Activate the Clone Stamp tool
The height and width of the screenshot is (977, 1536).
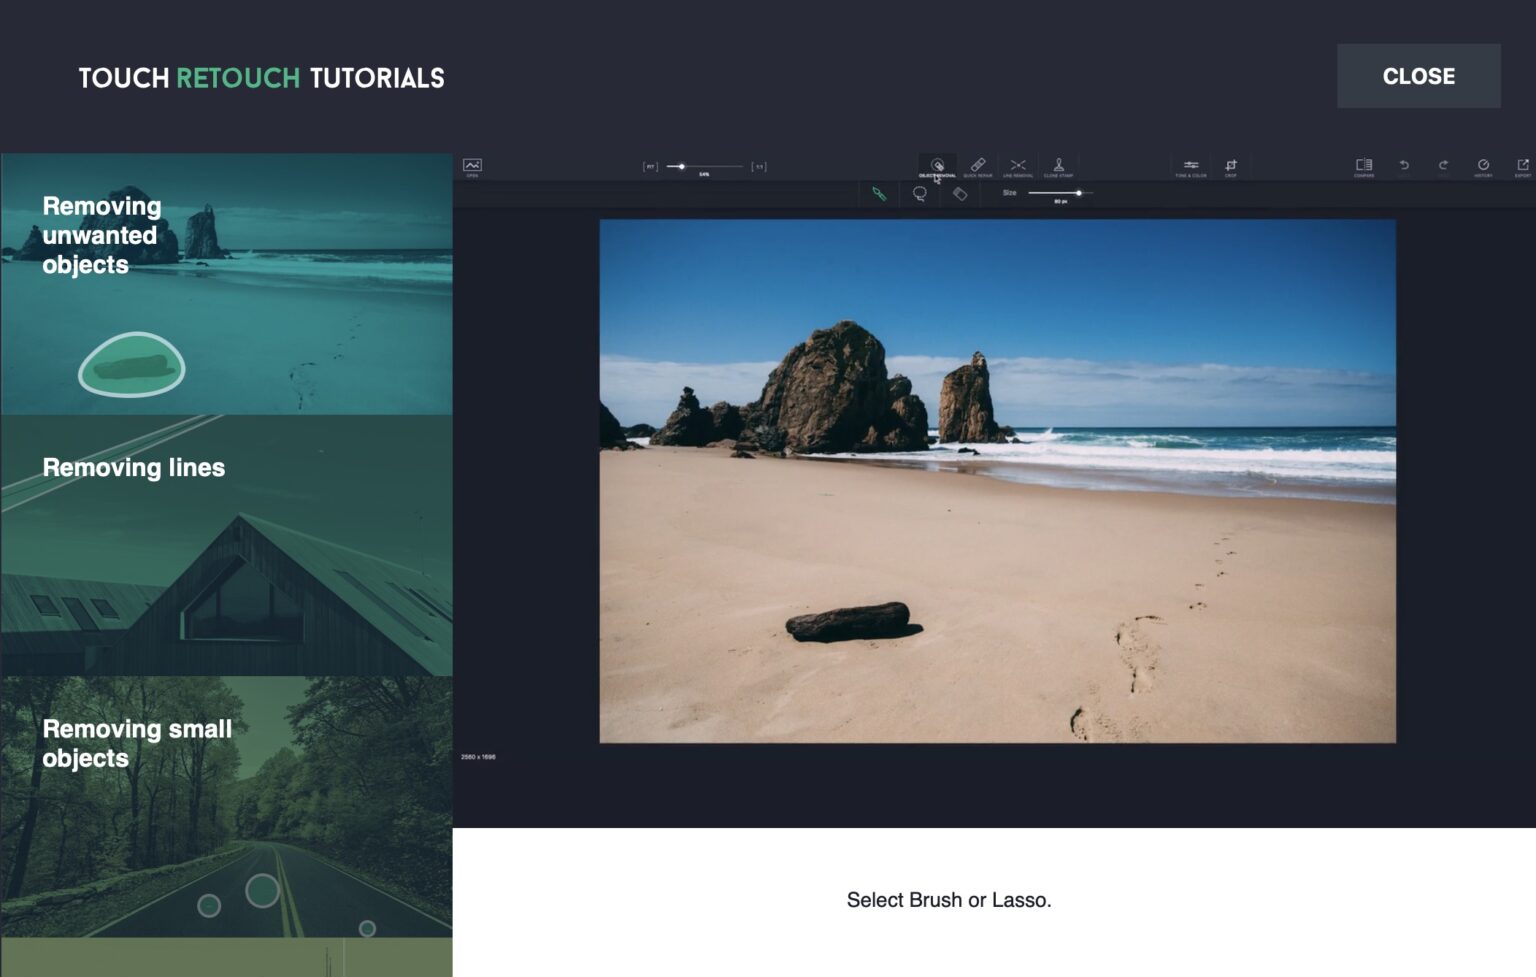point(1058,166)
